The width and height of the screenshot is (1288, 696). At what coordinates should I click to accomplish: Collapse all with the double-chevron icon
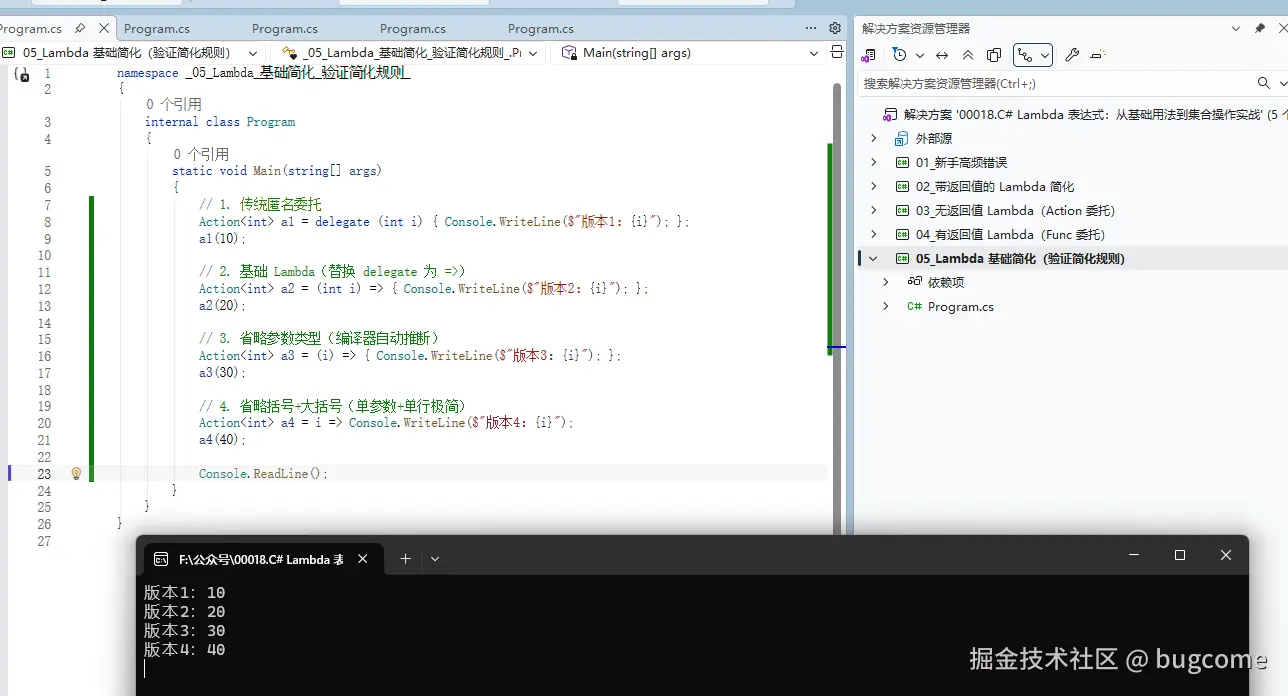pyautogui.click(x=968, y=55)
